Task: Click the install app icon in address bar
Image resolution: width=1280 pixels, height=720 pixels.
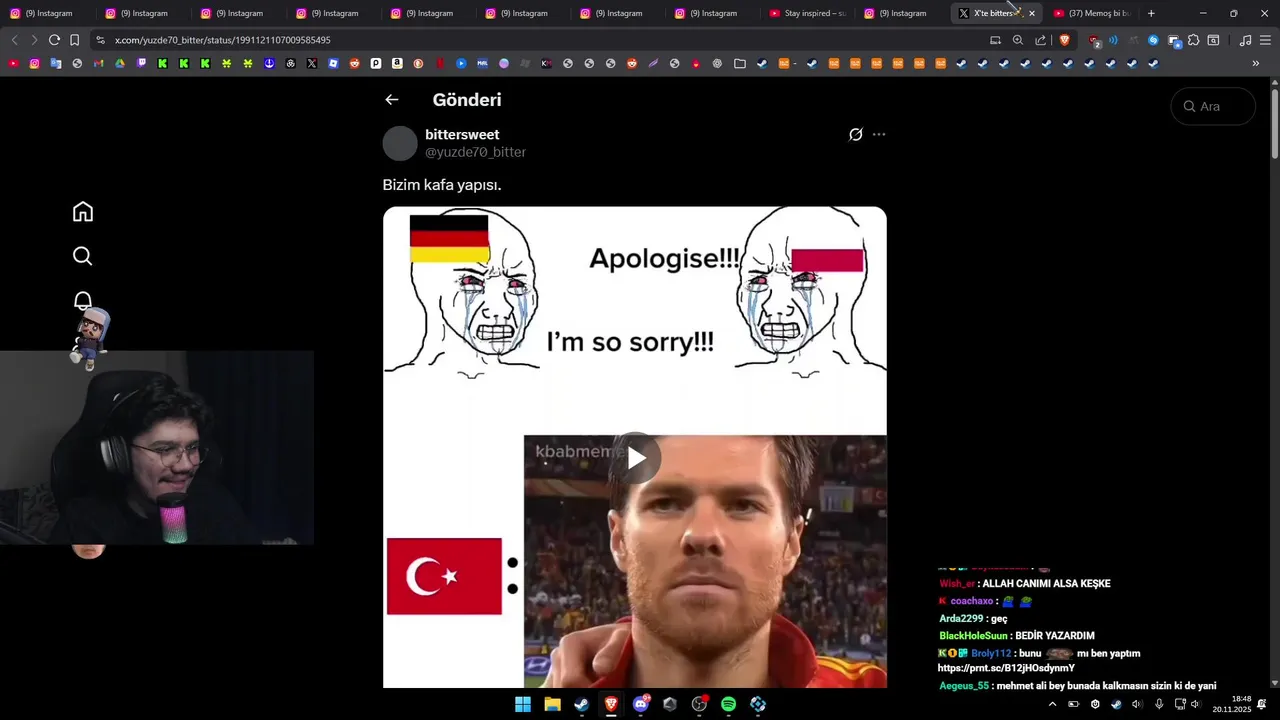Action: tap(995, 40)
